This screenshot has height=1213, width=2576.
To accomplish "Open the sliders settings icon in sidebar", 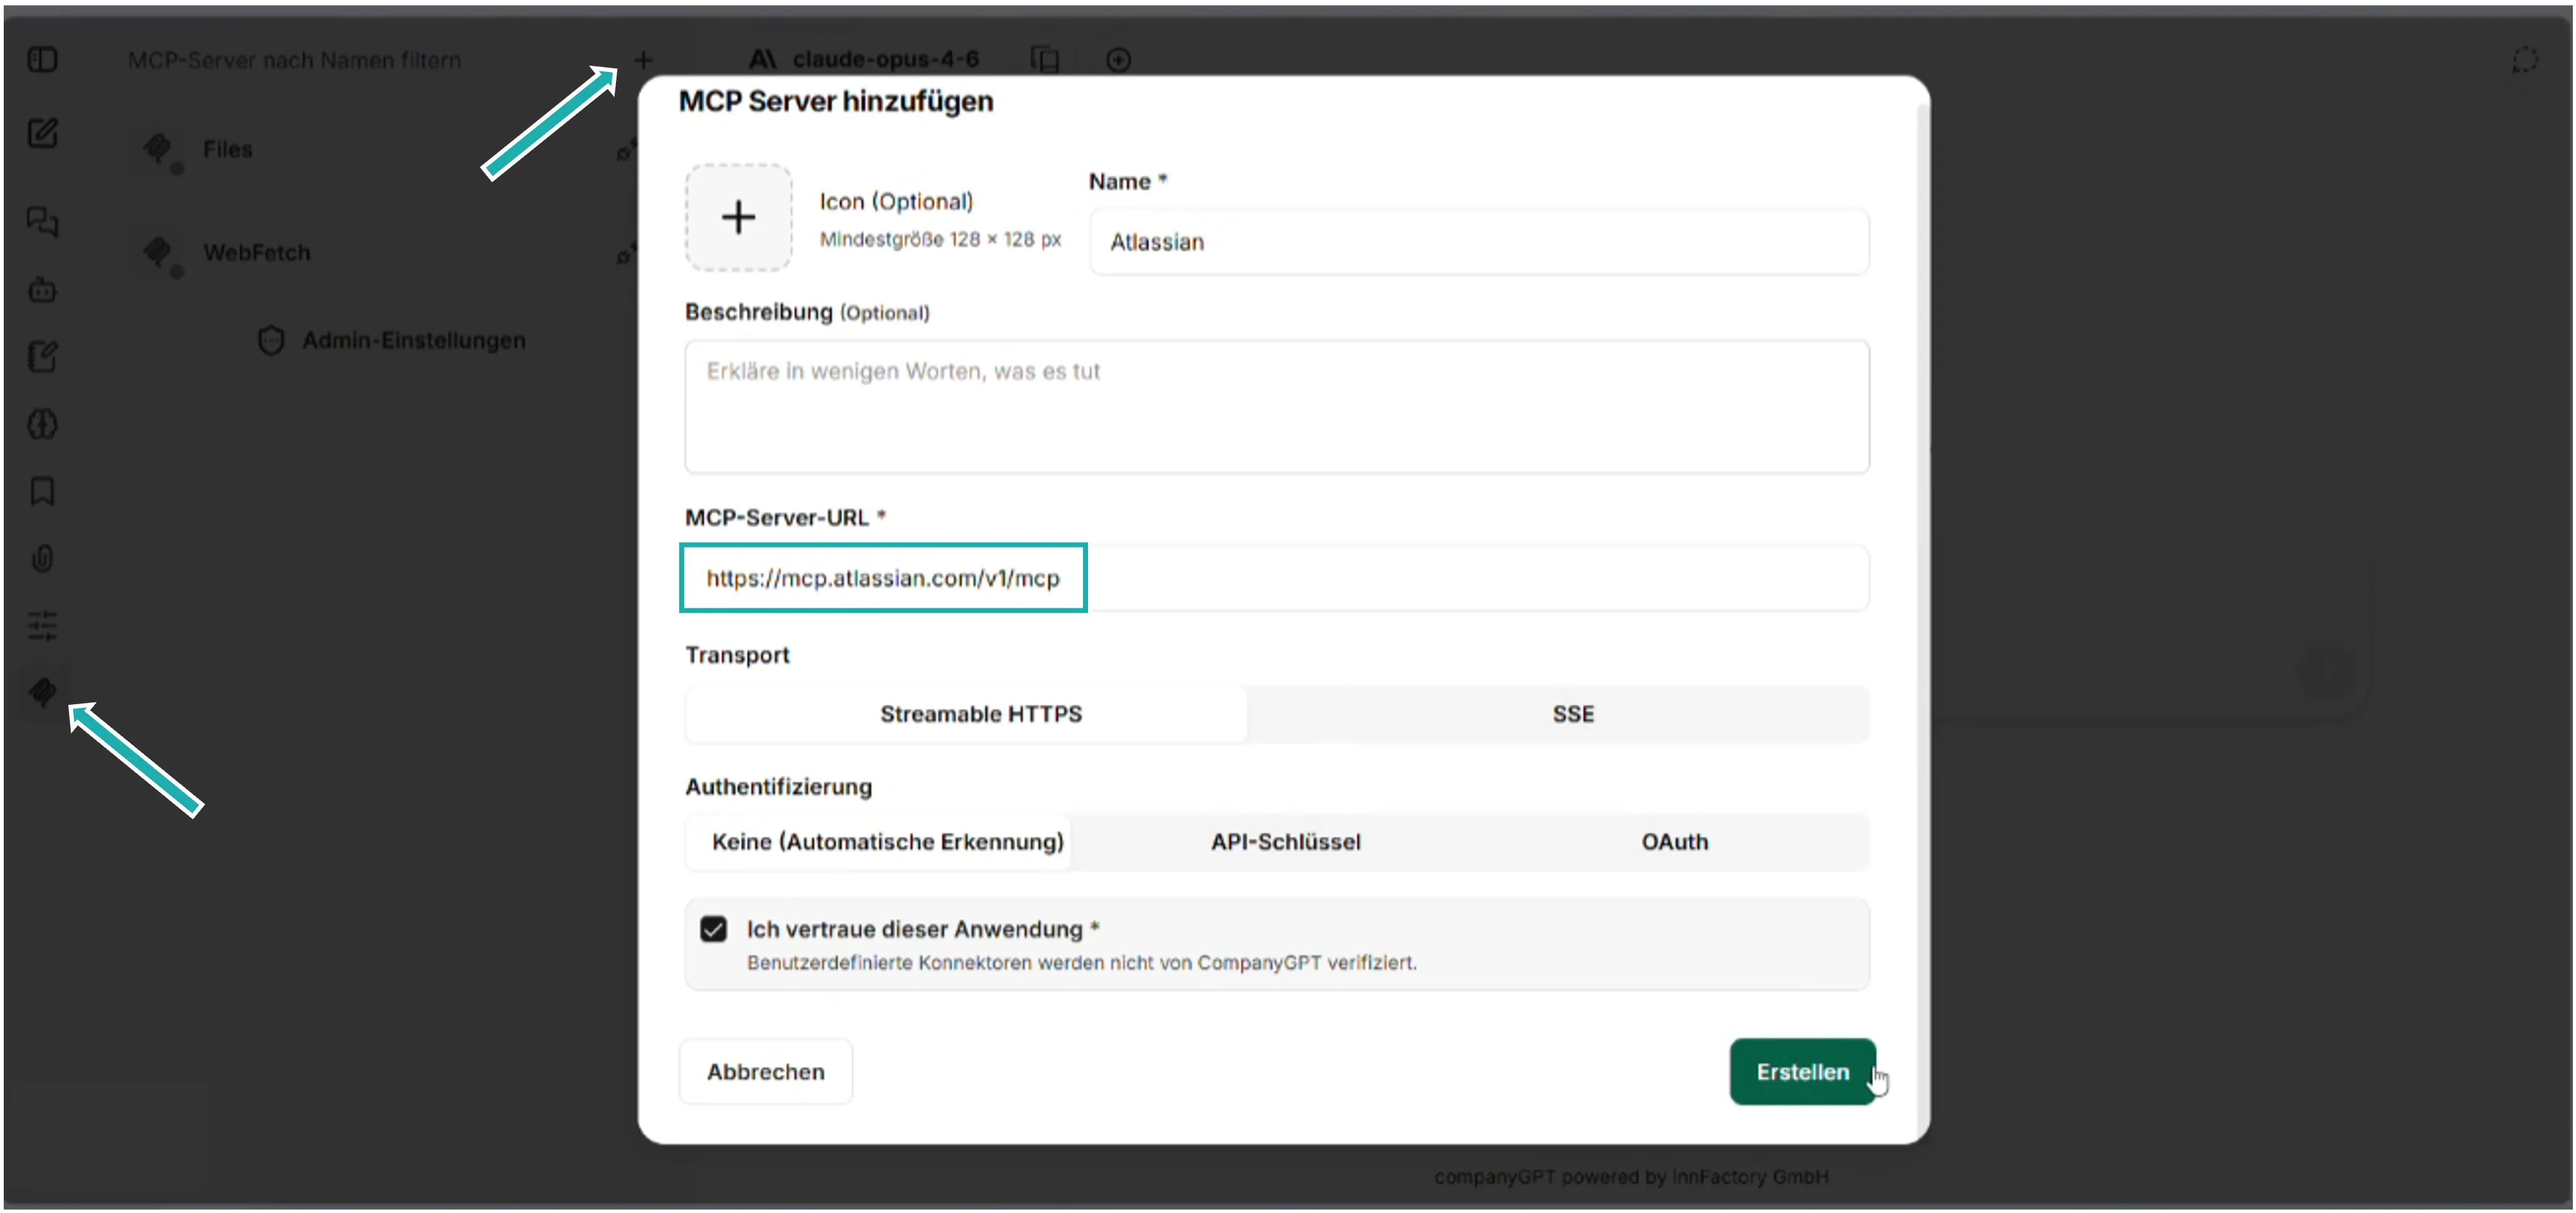I will point(42,625).
